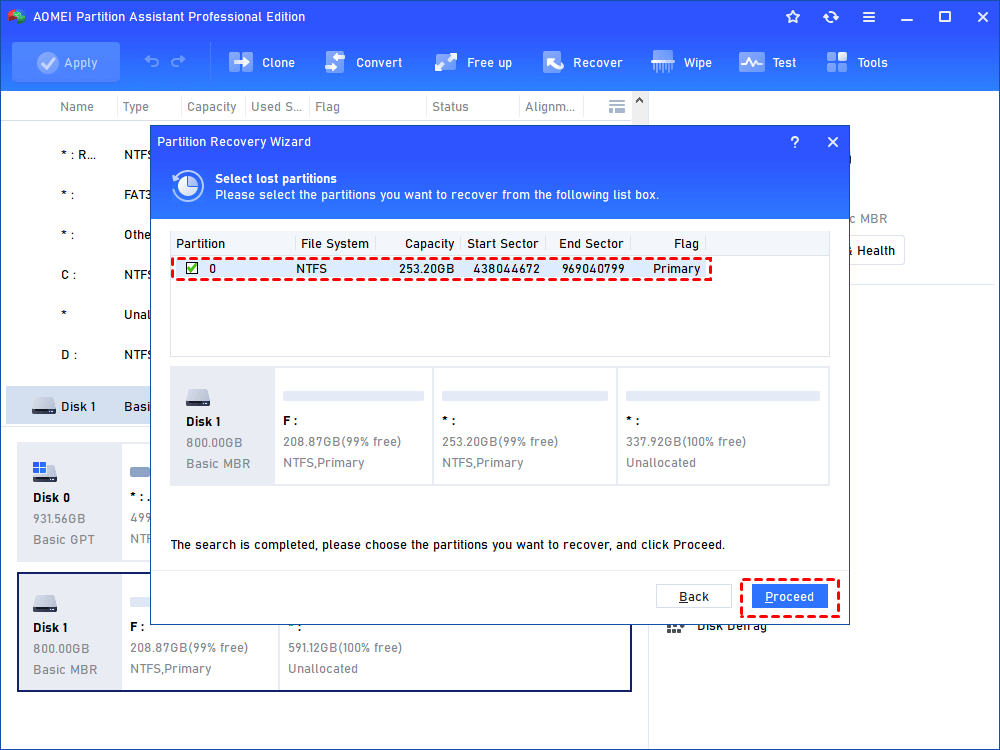Screen dimensions: 1000x750
Task: Click the star favorite icon
Action: 792,16
